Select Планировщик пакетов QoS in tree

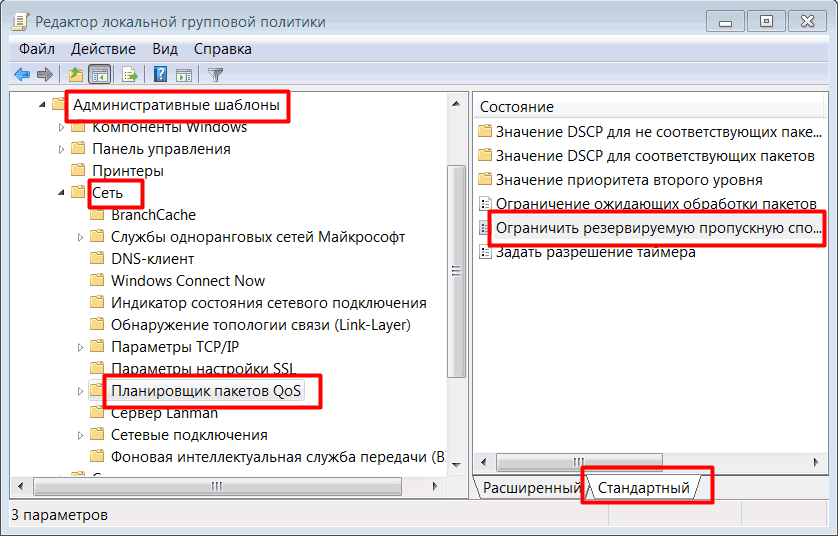point(211,391)
